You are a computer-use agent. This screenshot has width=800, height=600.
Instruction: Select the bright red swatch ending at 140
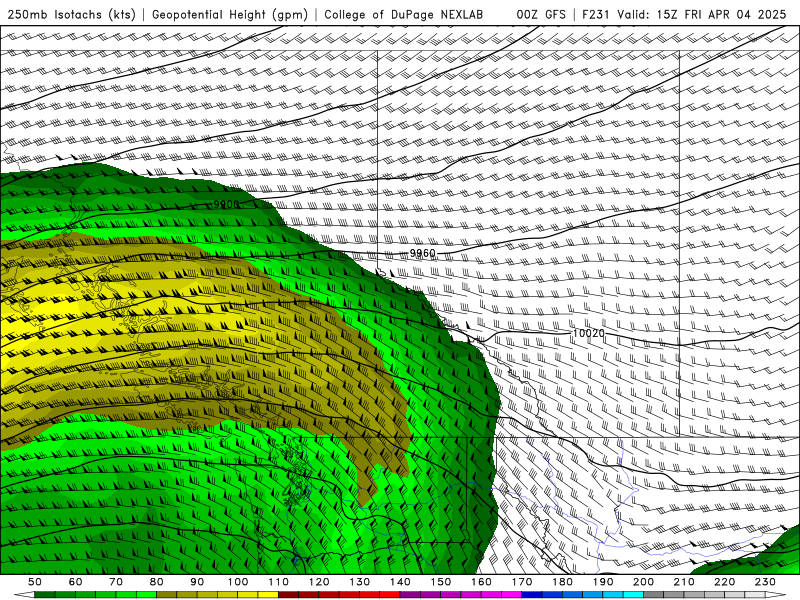390,595
